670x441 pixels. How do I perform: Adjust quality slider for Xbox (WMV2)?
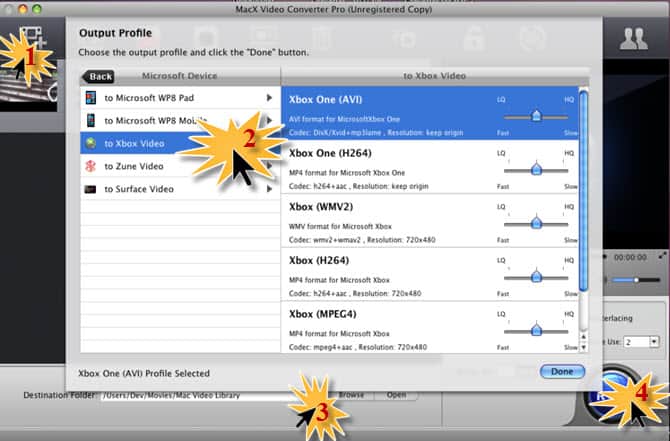pos(536,223)
